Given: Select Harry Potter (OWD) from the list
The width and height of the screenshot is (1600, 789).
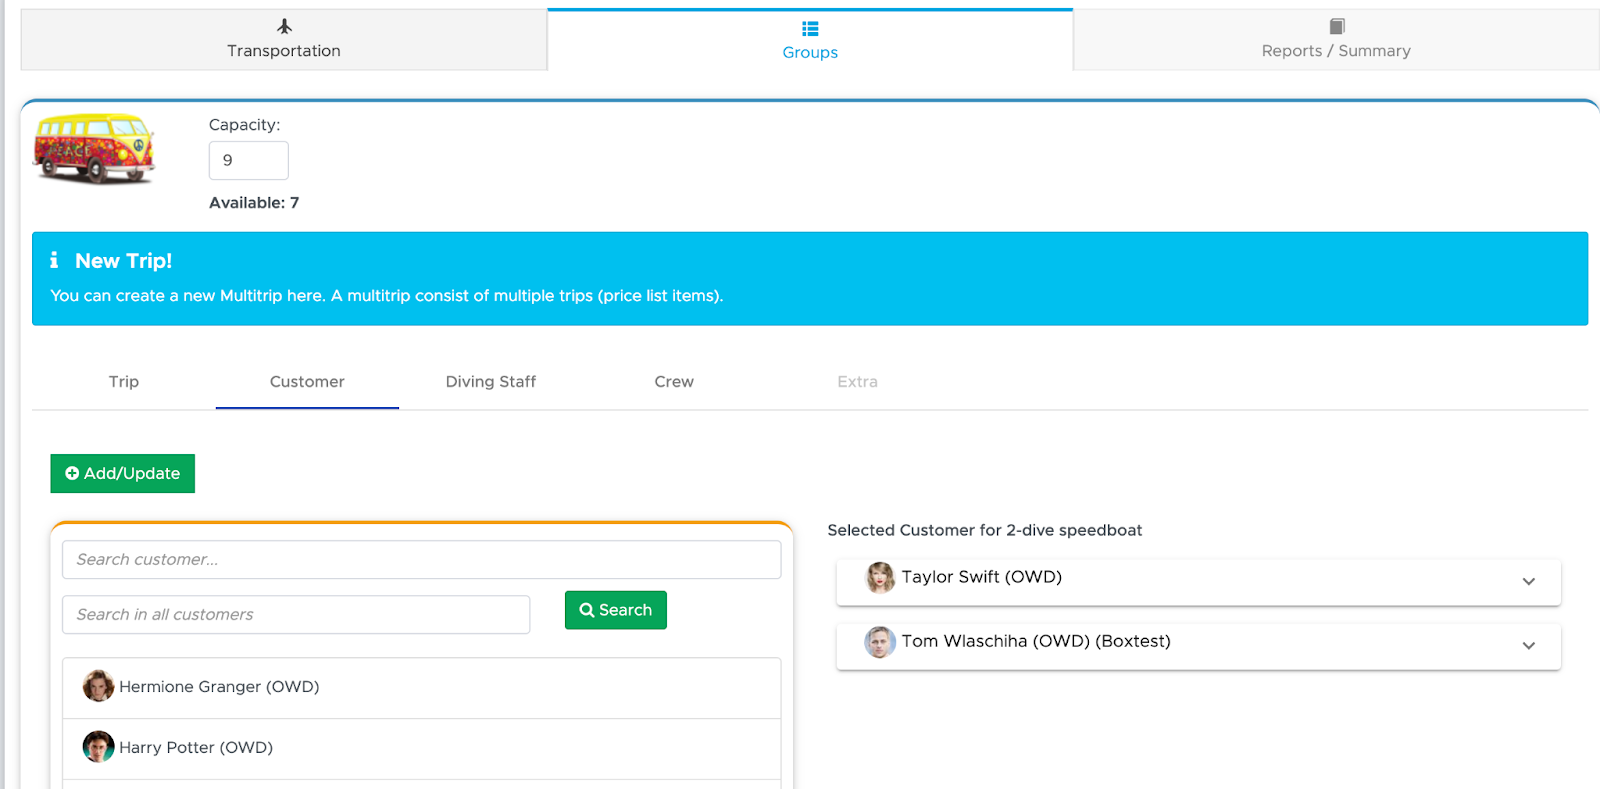Looking at the screenshot, I should click(422, 749).
